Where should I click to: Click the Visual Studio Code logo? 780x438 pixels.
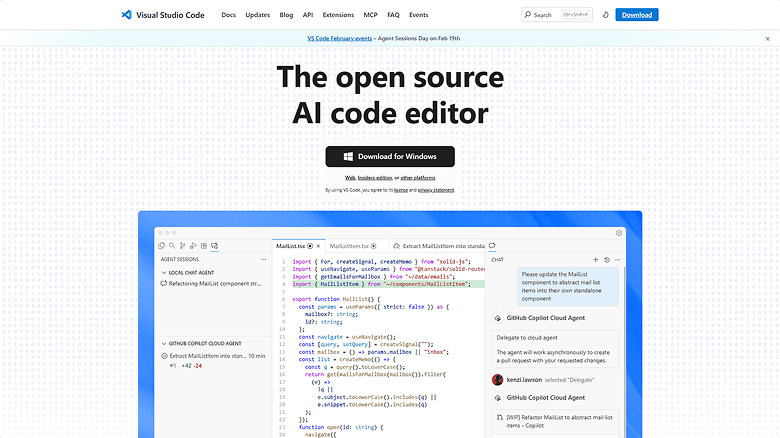(x=163, y=15)
